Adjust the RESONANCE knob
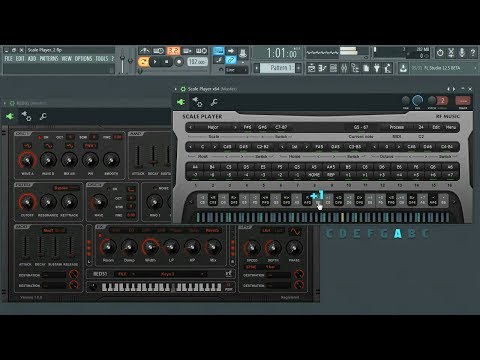 (x=48, y=202)
